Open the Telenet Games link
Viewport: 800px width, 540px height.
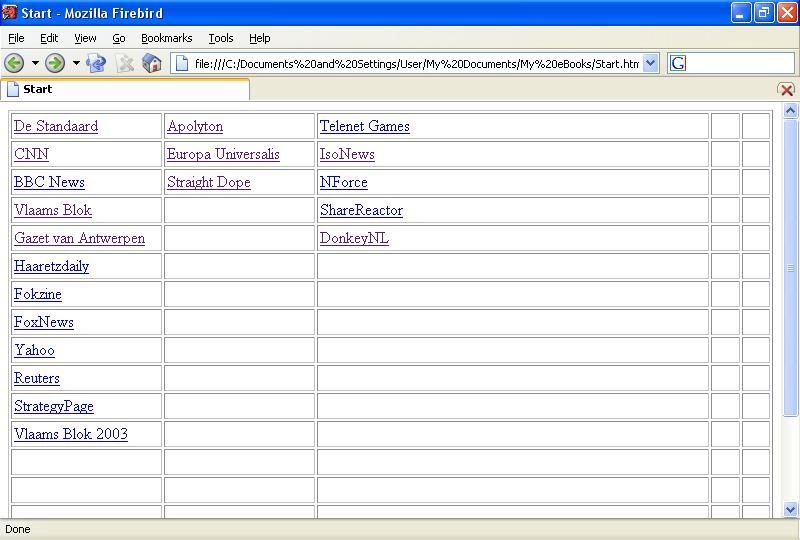pos(364,126)
